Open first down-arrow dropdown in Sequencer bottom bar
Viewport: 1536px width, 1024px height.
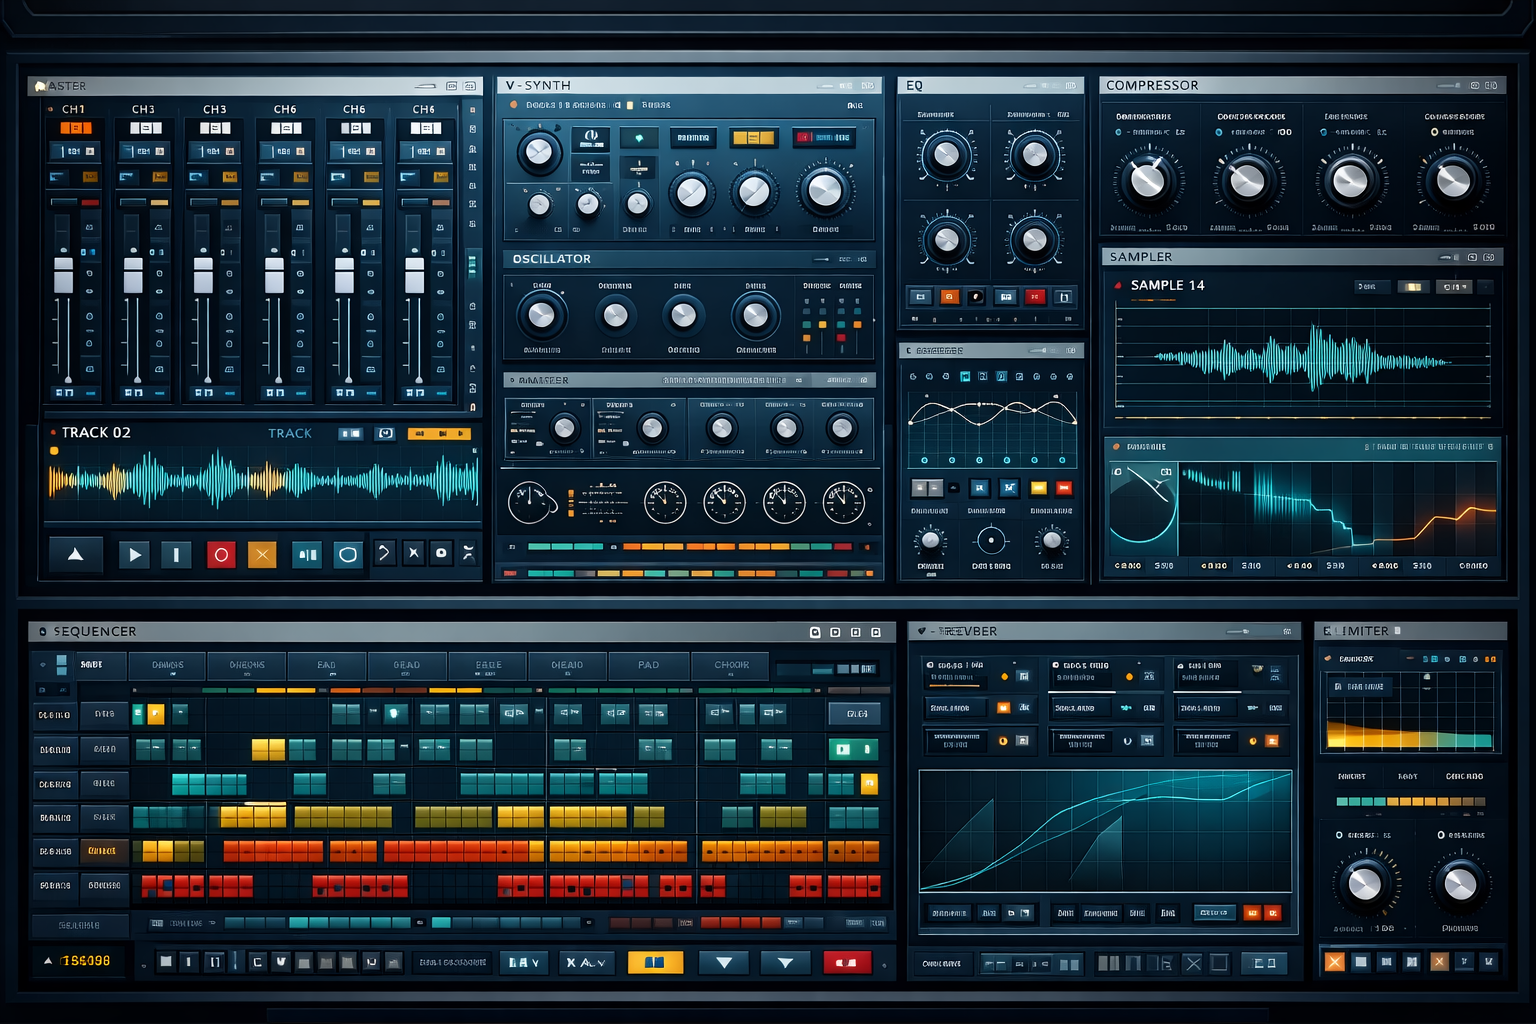coord(724,962)
